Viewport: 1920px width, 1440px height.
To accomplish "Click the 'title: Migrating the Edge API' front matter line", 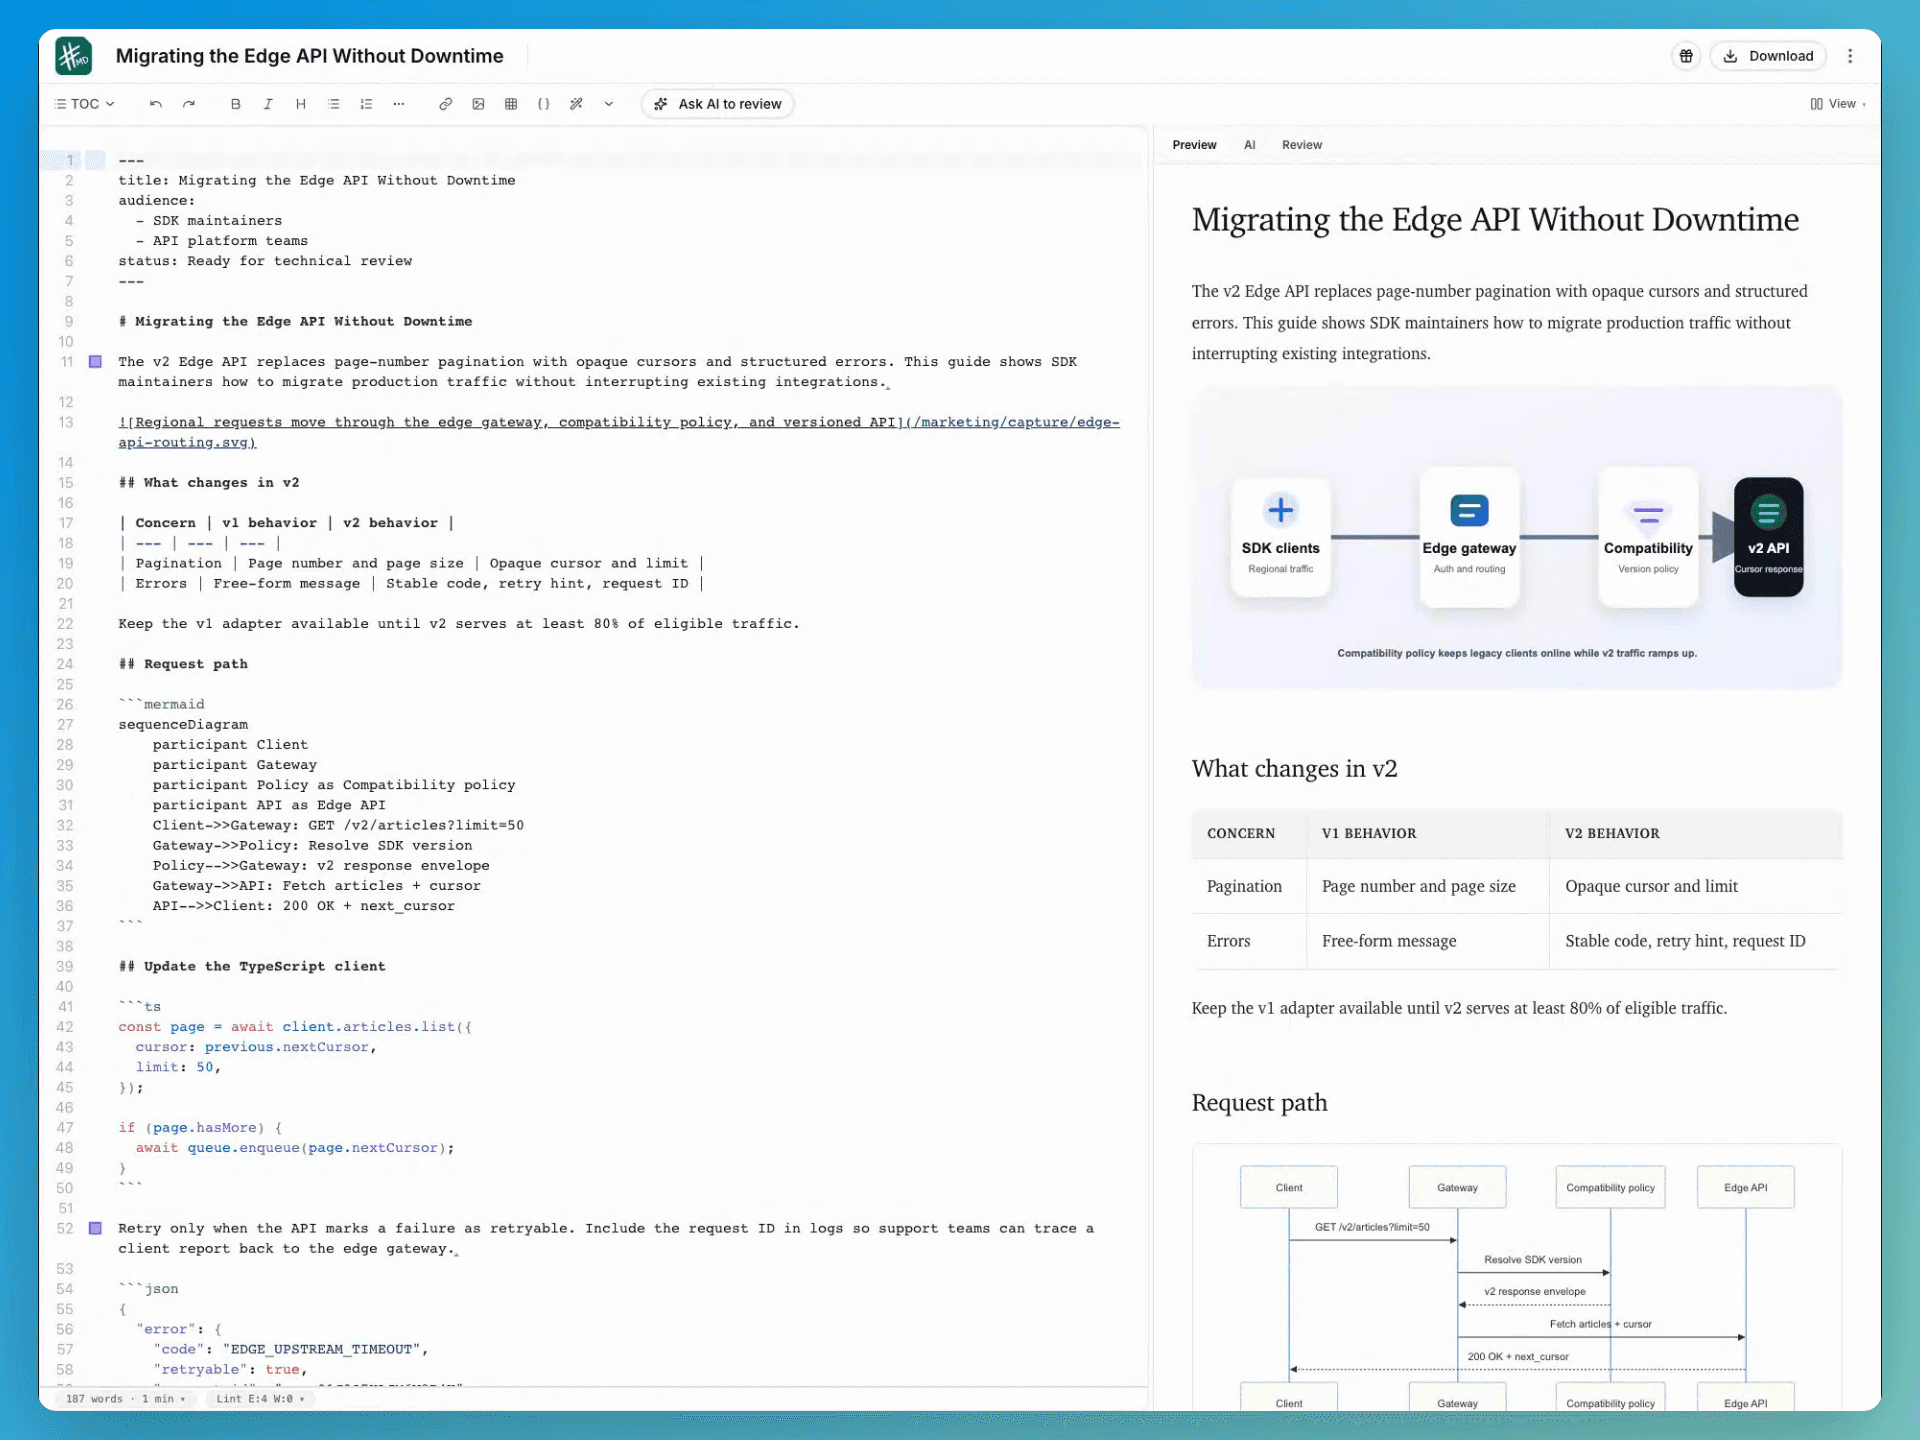I will 317,180.
